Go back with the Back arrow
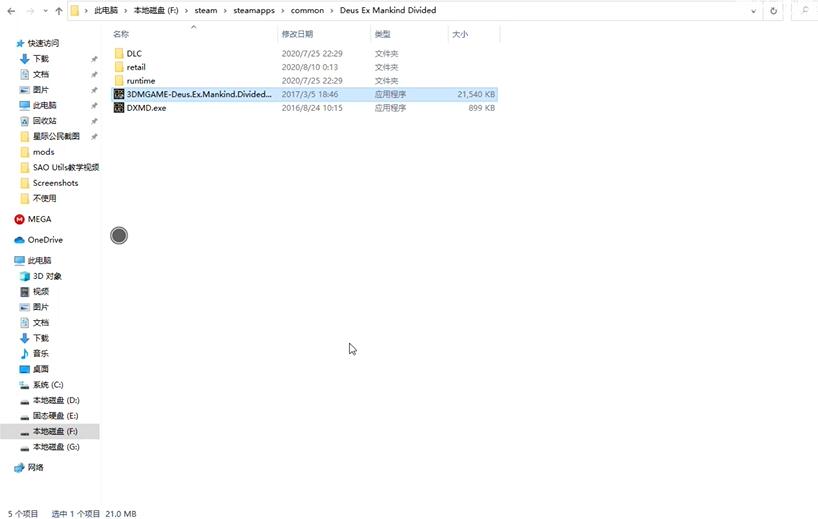The image size is (818, 519). (11, 10)
